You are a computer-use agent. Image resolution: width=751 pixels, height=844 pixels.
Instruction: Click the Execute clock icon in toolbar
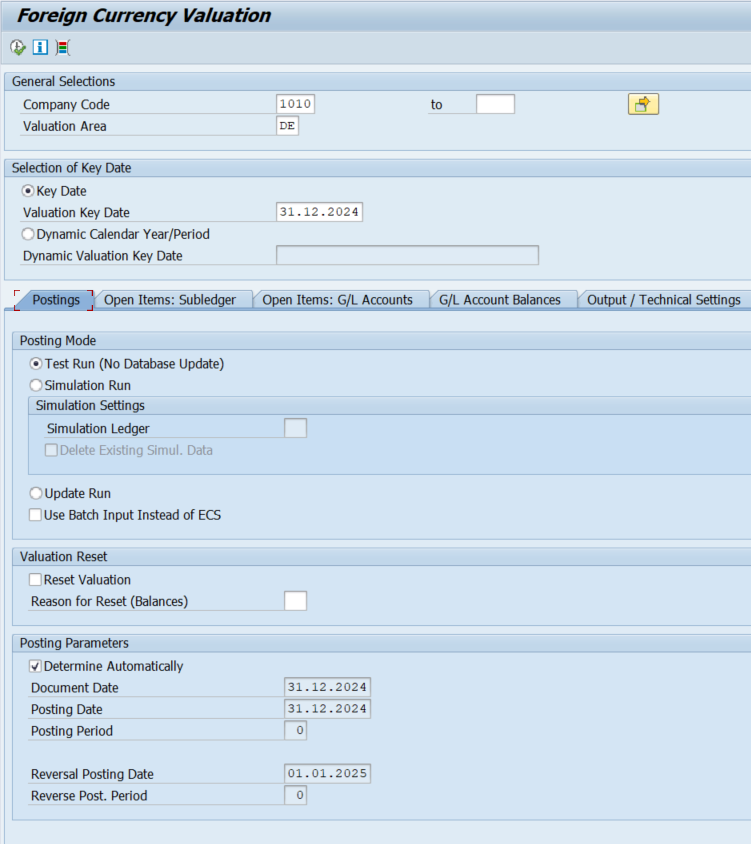tap(18, 47)
